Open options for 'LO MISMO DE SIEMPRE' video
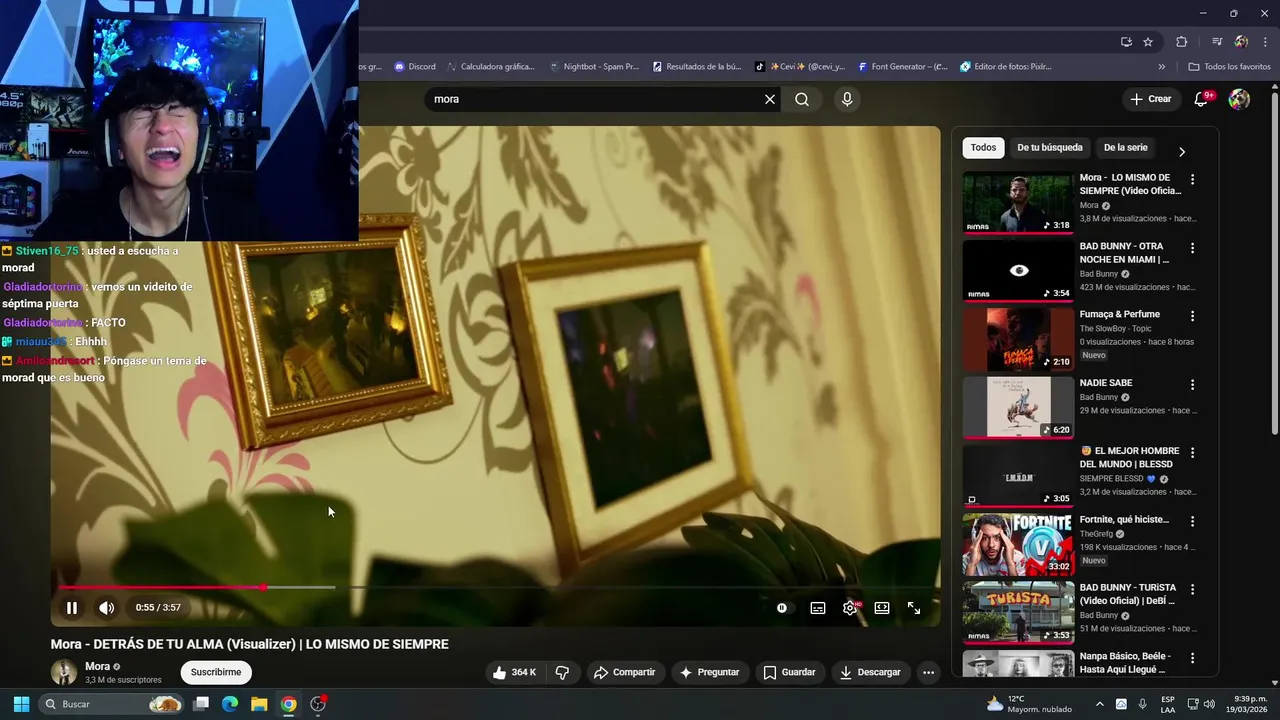The height and width of the screenshot is (720, 1280). click(x=1192, y=179)
